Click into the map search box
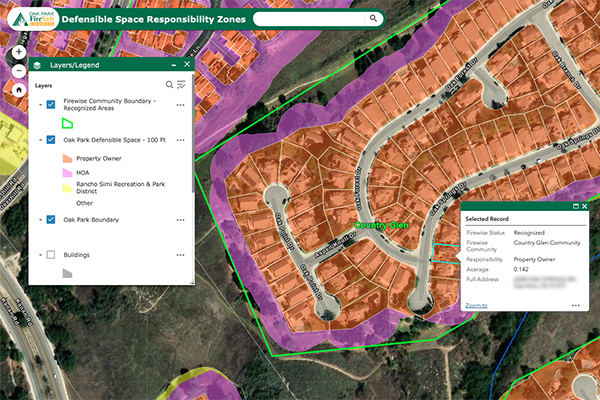The image size is (600, 400). pos(308,18)
